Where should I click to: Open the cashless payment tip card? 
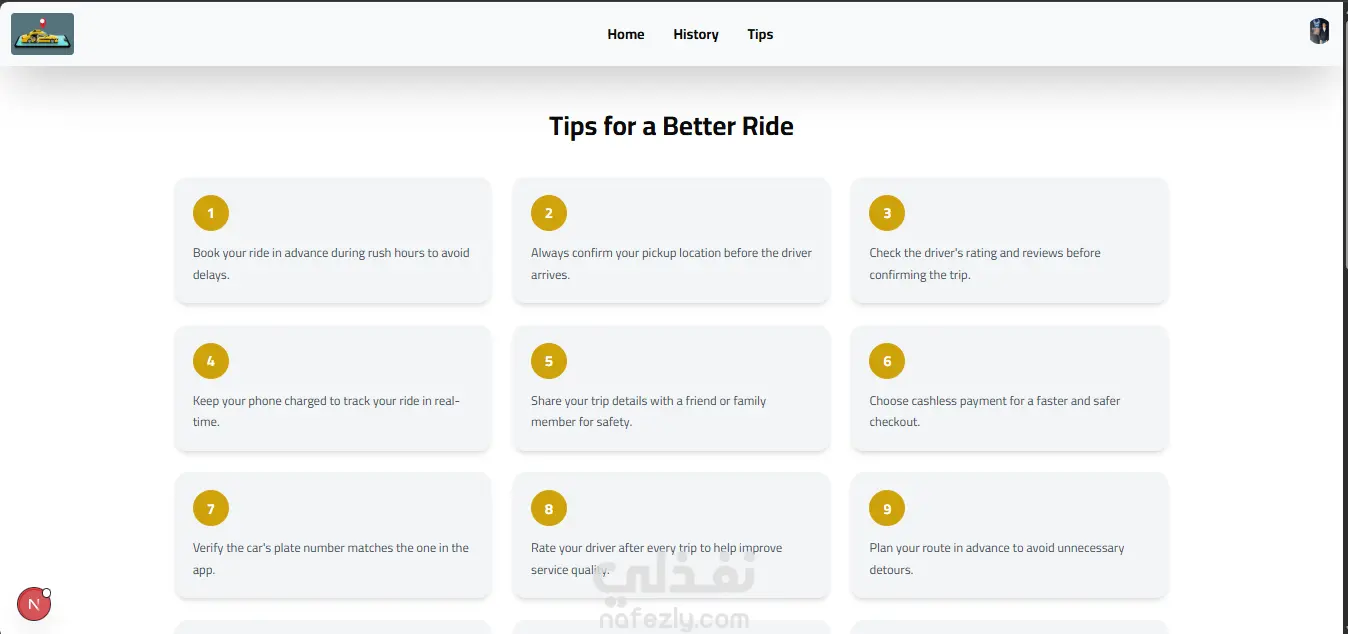pos(1009,388)
